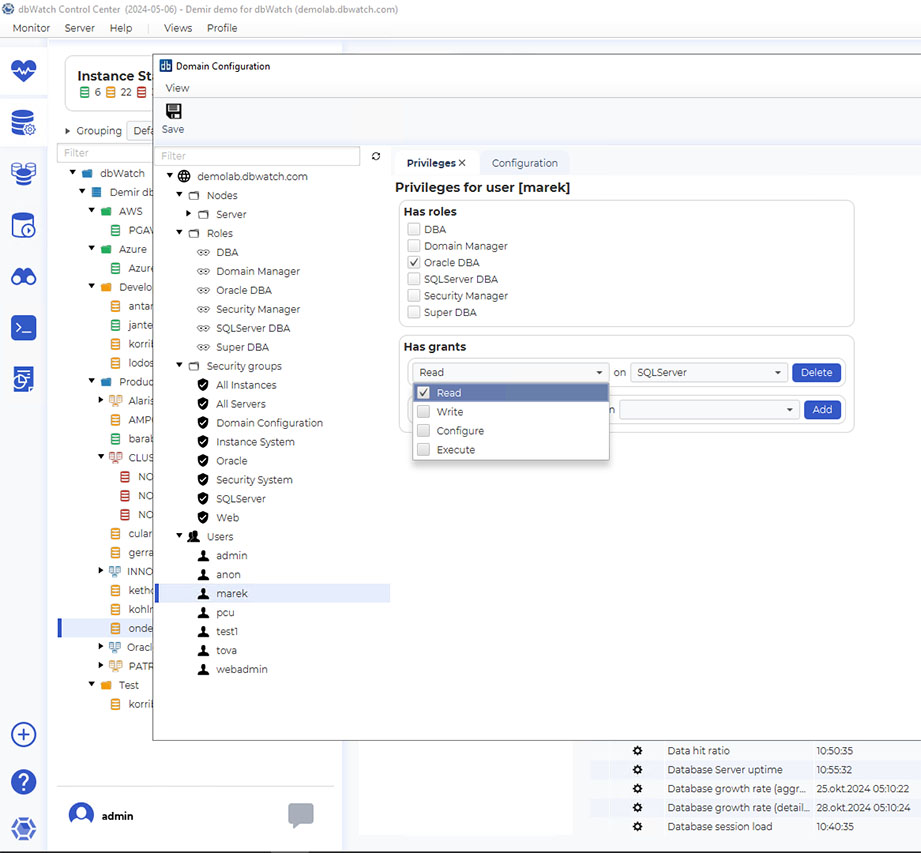Viewport: 921px width, 853px height.
Task: Collapse the Roles tree node
Action: pyautogui.click(x=180, y=233)
